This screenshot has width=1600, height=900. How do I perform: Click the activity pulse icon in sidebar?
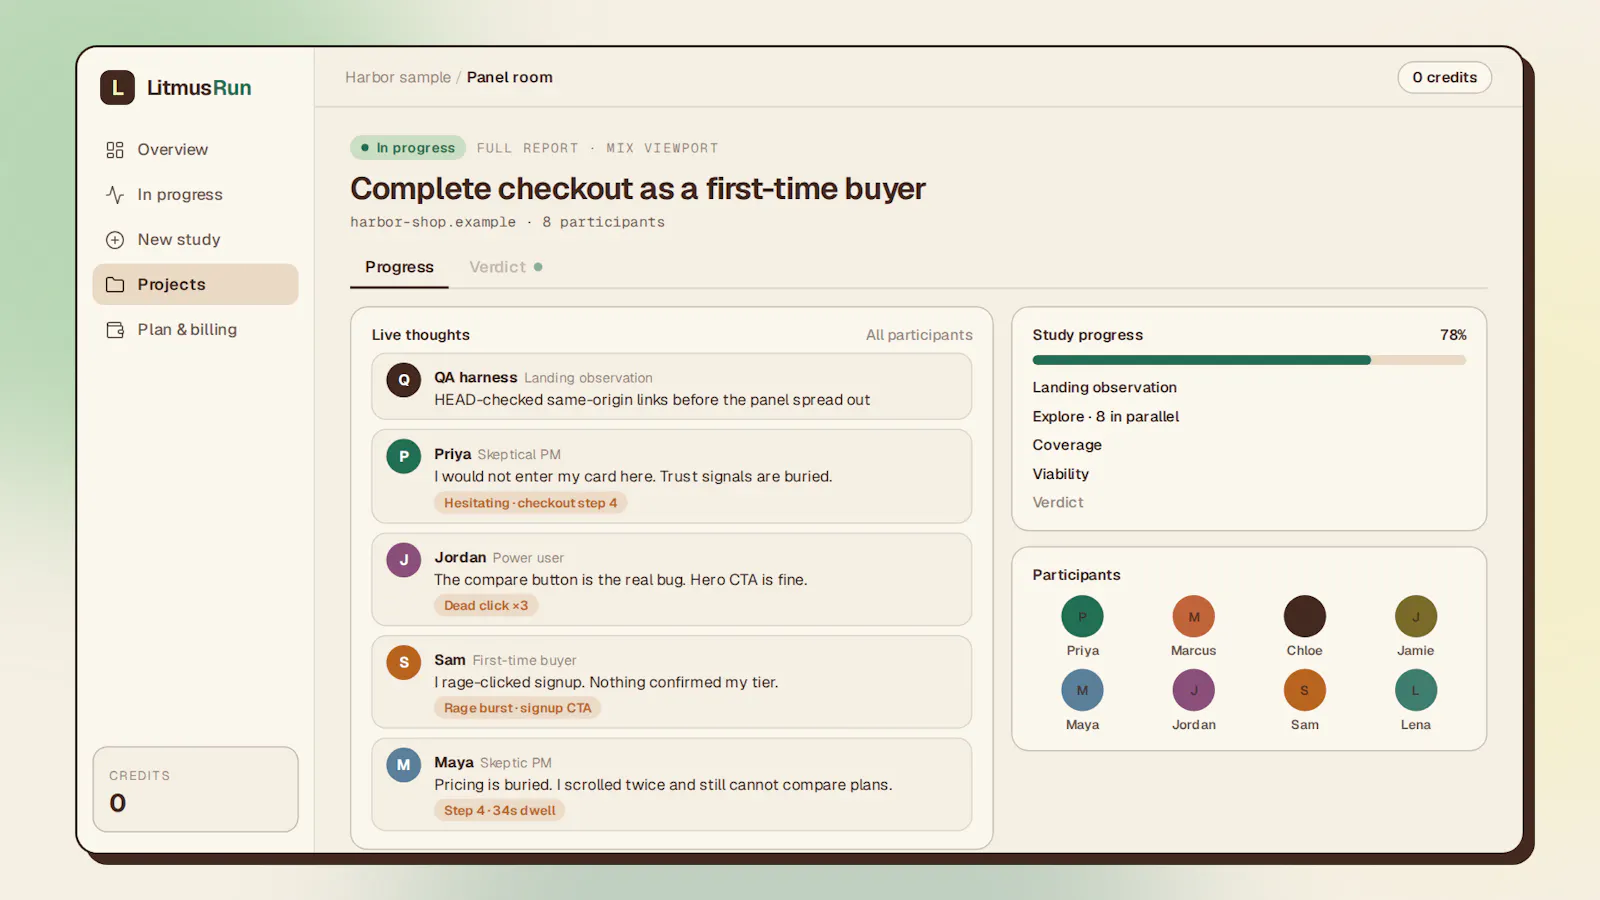(115, 195)
